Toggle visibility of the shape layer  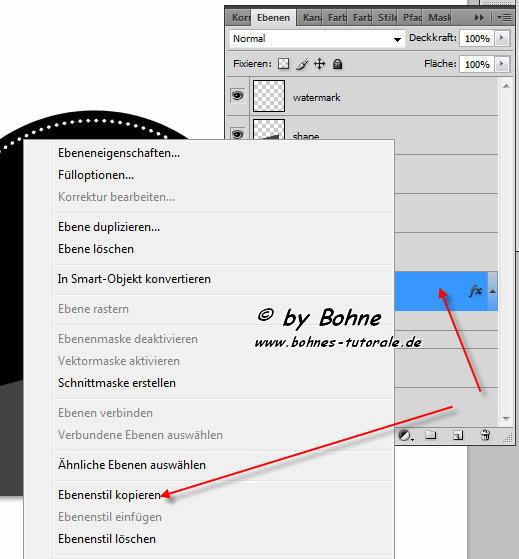(238, 134)
